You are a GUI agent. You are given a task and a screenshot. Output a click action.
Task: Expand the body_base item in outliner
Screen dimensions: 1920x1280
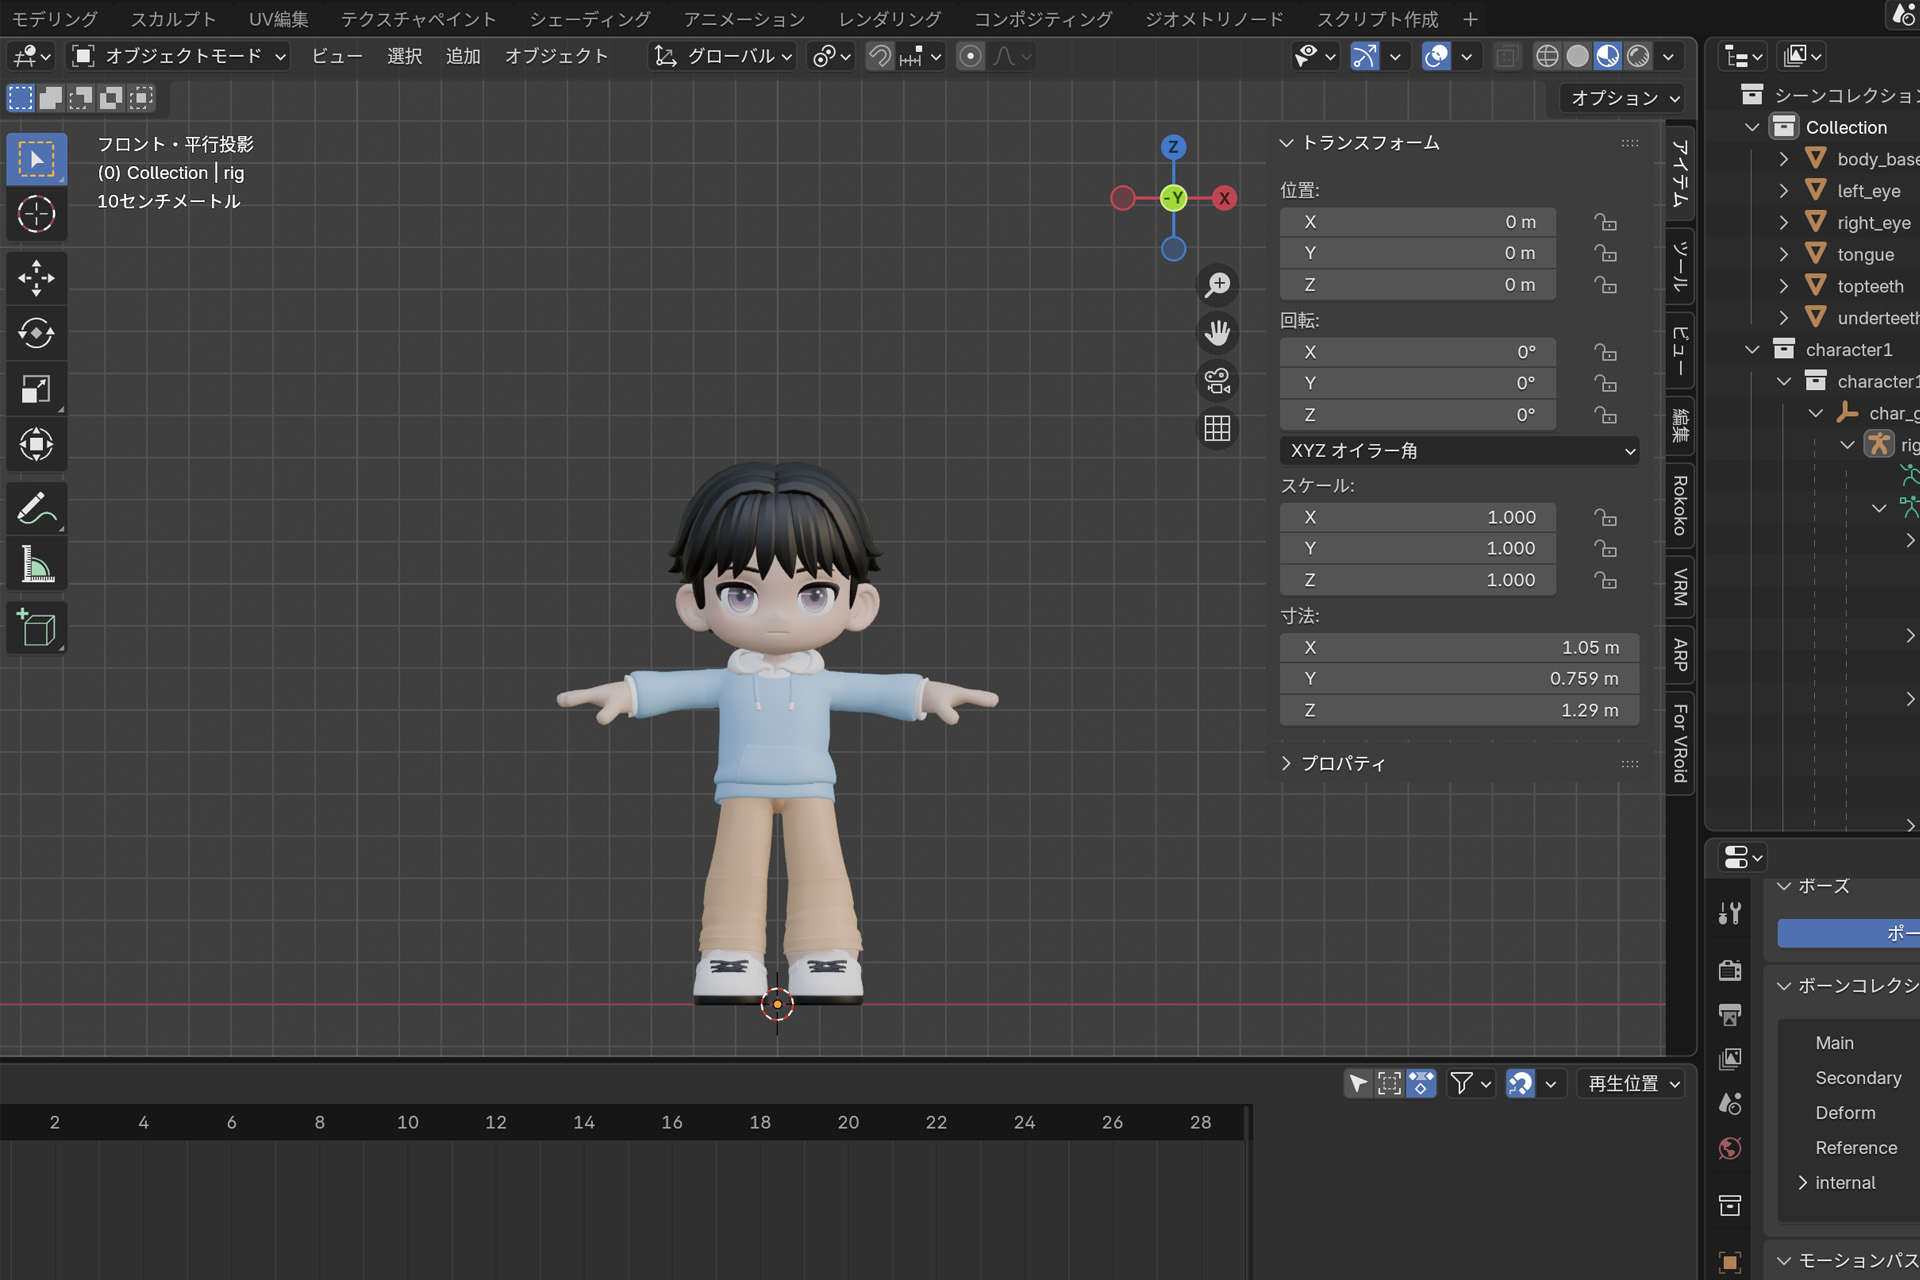pyautogui.click(x=1784, y=159)
